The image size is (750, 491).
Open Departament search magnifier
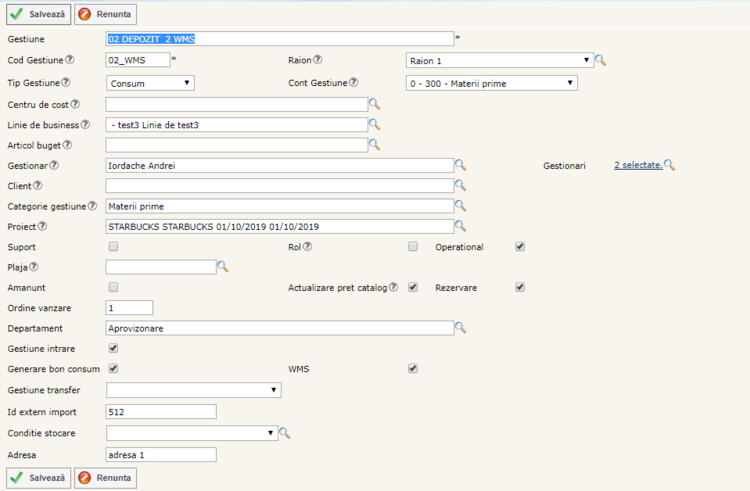coord(461,328)
